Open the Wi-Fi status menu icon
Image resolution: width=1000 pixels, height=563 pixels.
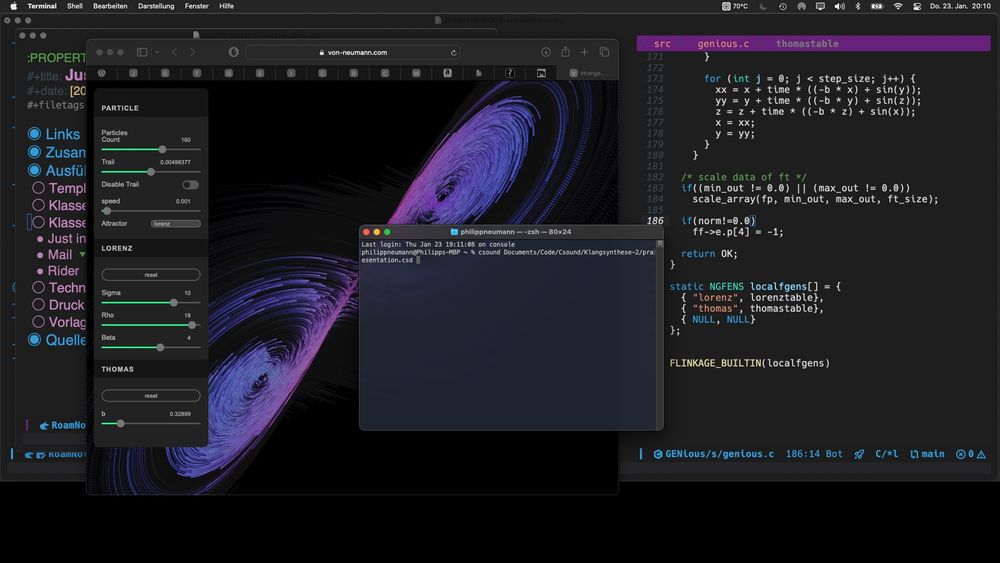897,6
